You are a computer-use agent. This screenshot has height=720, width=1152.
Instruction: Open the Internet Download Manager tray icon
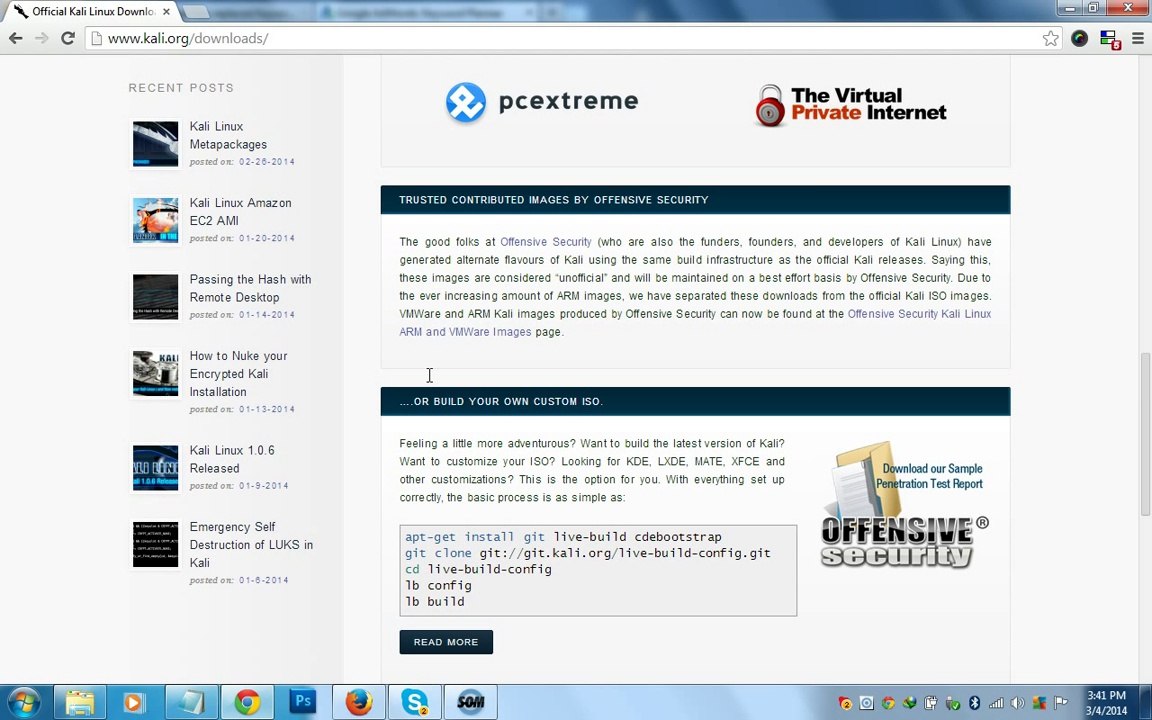(x=910, y=703)
